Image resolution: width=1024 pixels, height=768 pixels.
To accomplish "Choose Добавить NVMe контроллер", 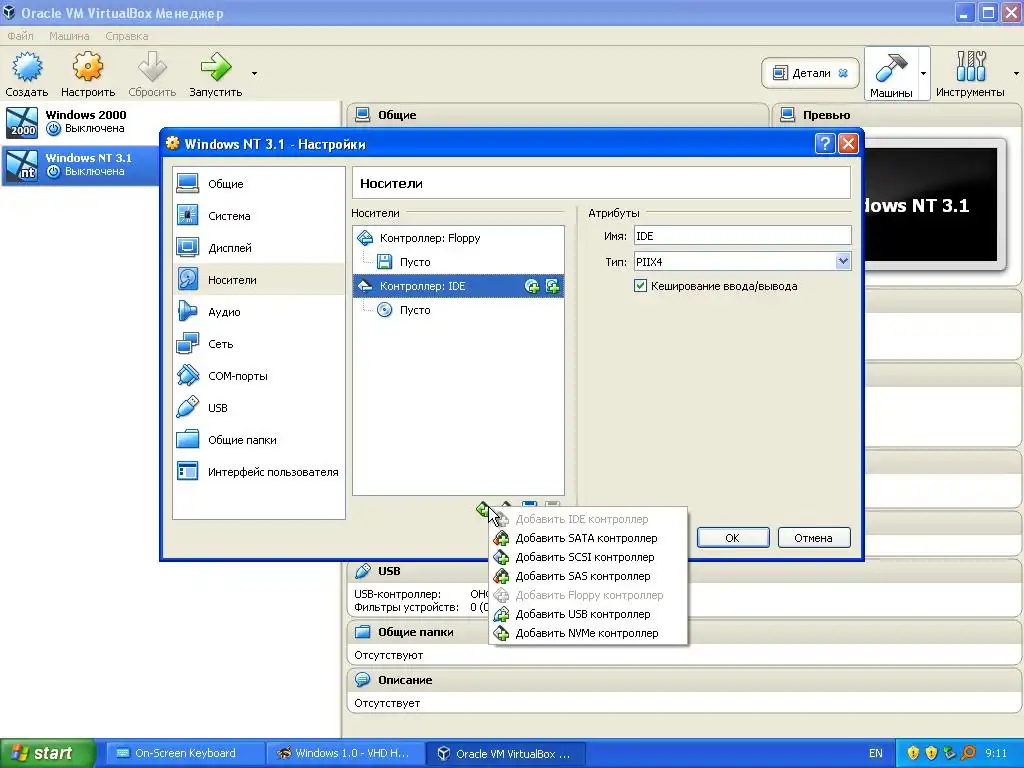I will point(588,633).
